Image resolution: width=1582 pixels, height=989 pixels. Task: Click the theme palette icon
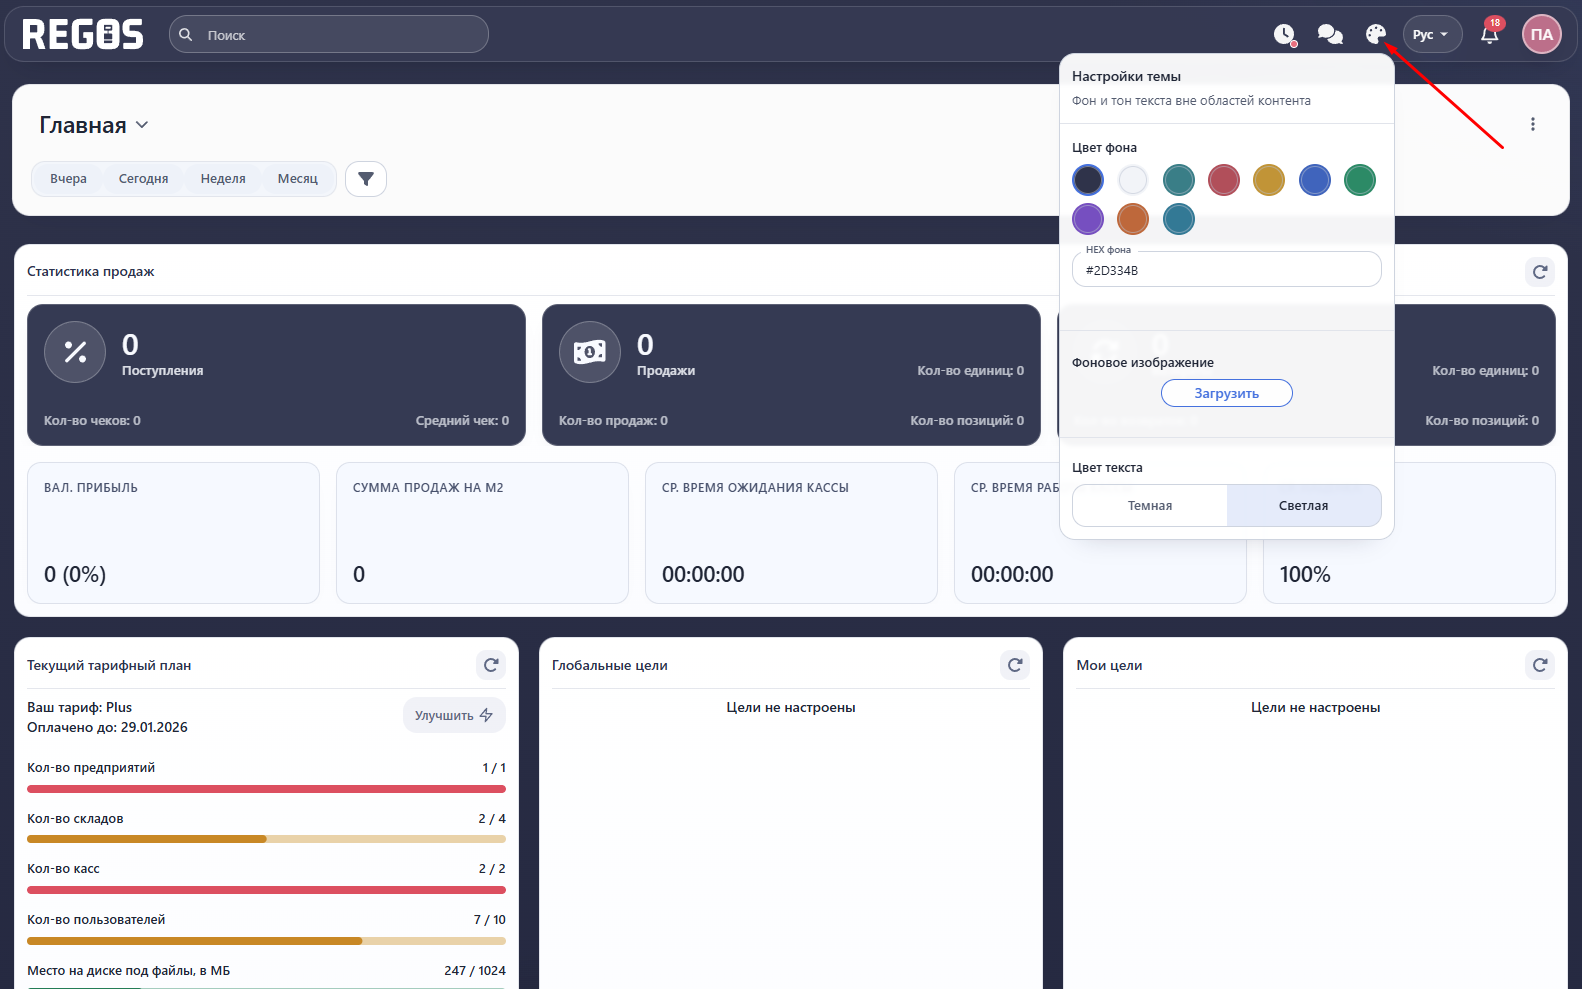1376,35
